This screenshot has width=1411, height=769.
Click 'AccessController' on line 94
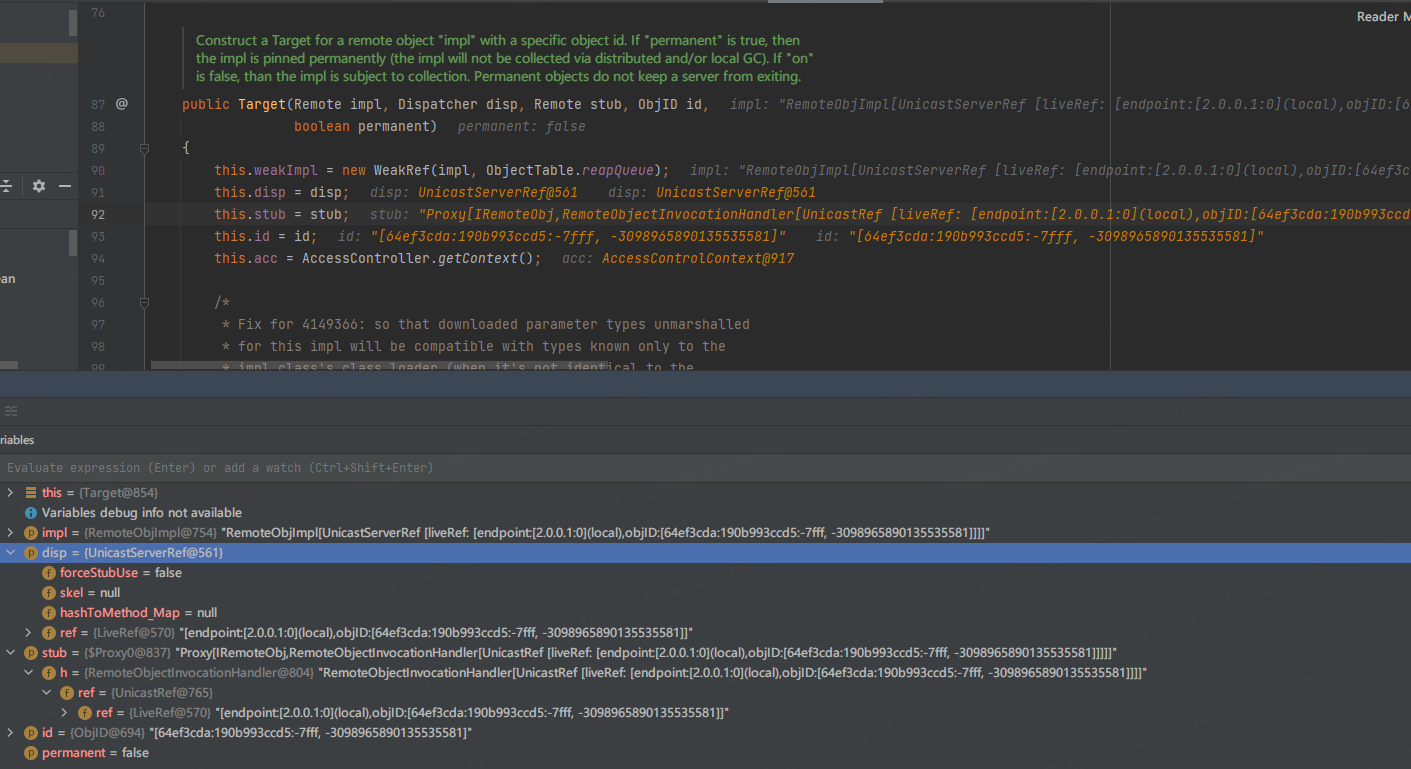coord(366,258)
